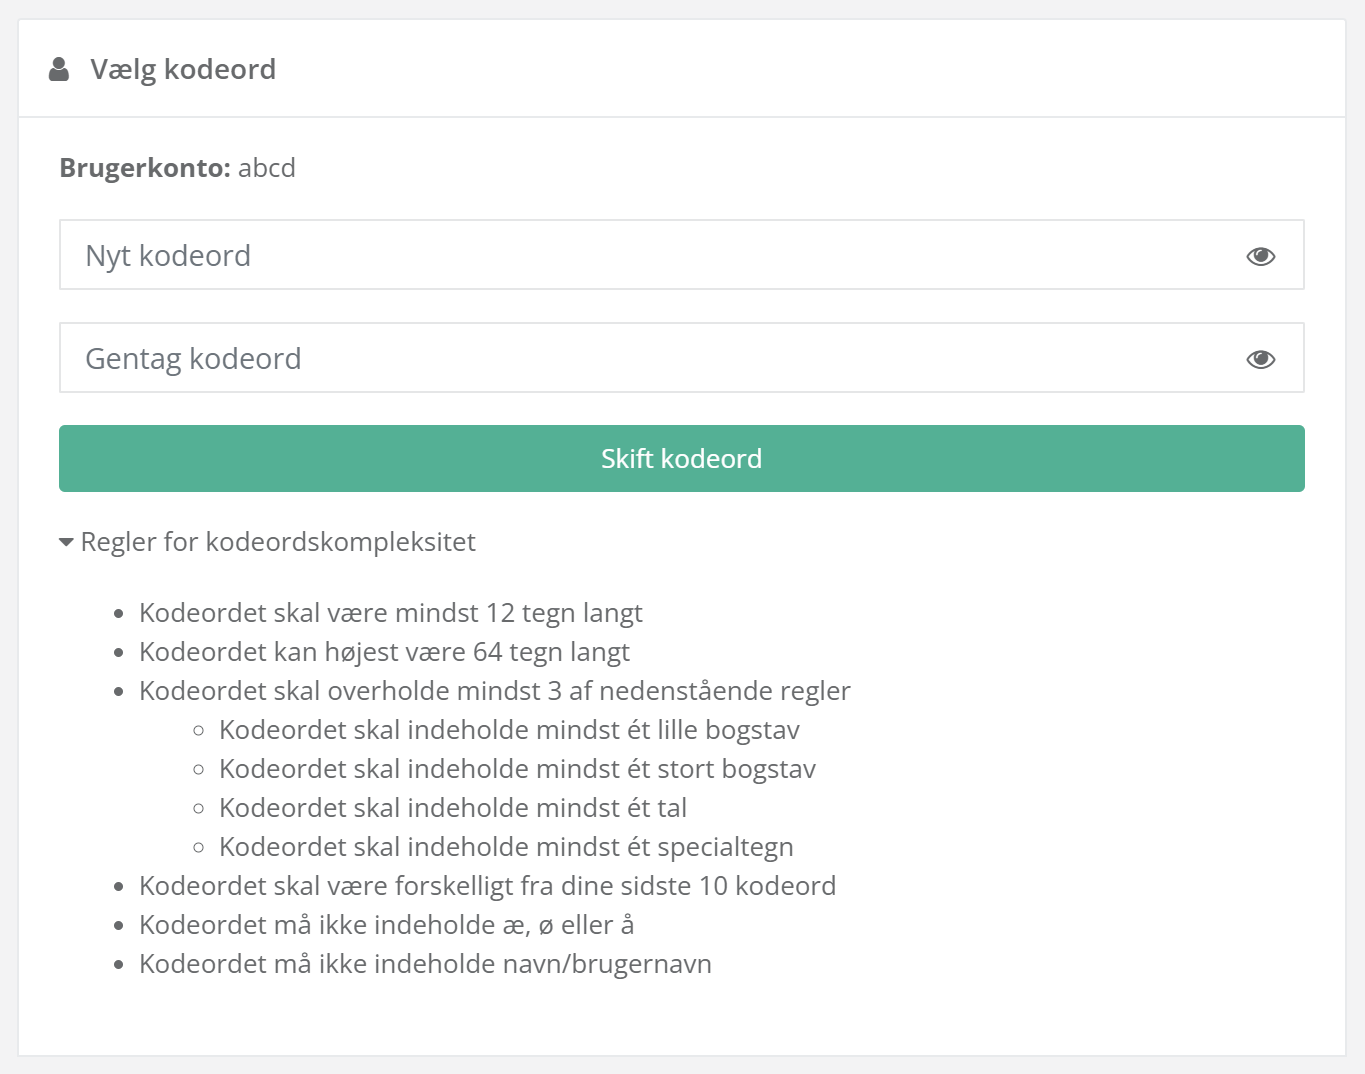Click the mindst 3 af nedenstående regler rule
The image size is (1365, 1074).
pos(494,691)
